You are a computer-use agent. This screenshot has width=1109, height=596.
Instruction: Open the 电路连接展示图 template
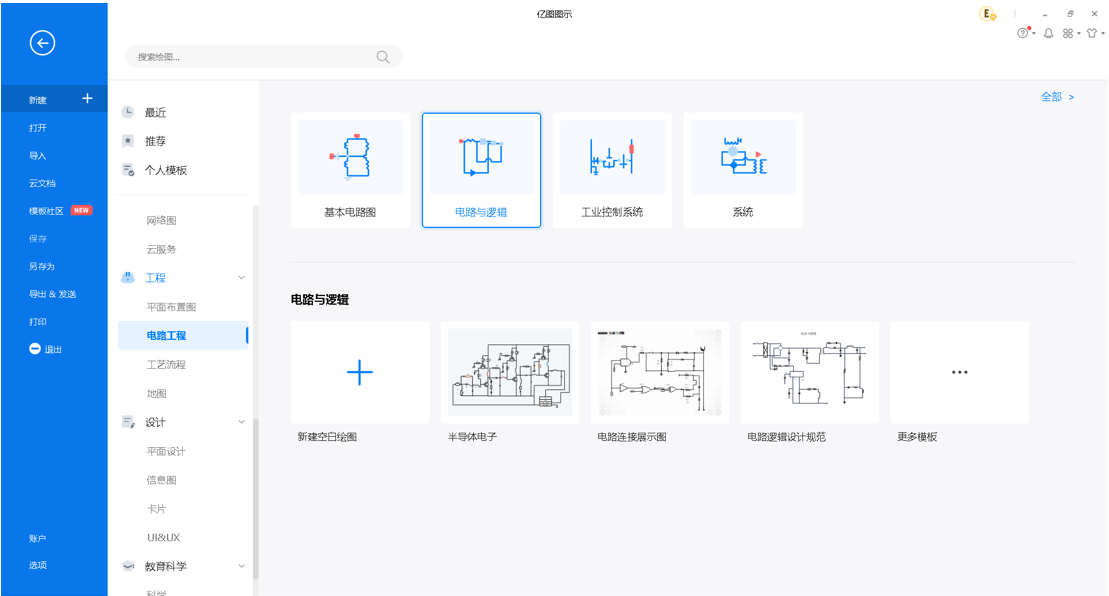(x=659, y=373)
